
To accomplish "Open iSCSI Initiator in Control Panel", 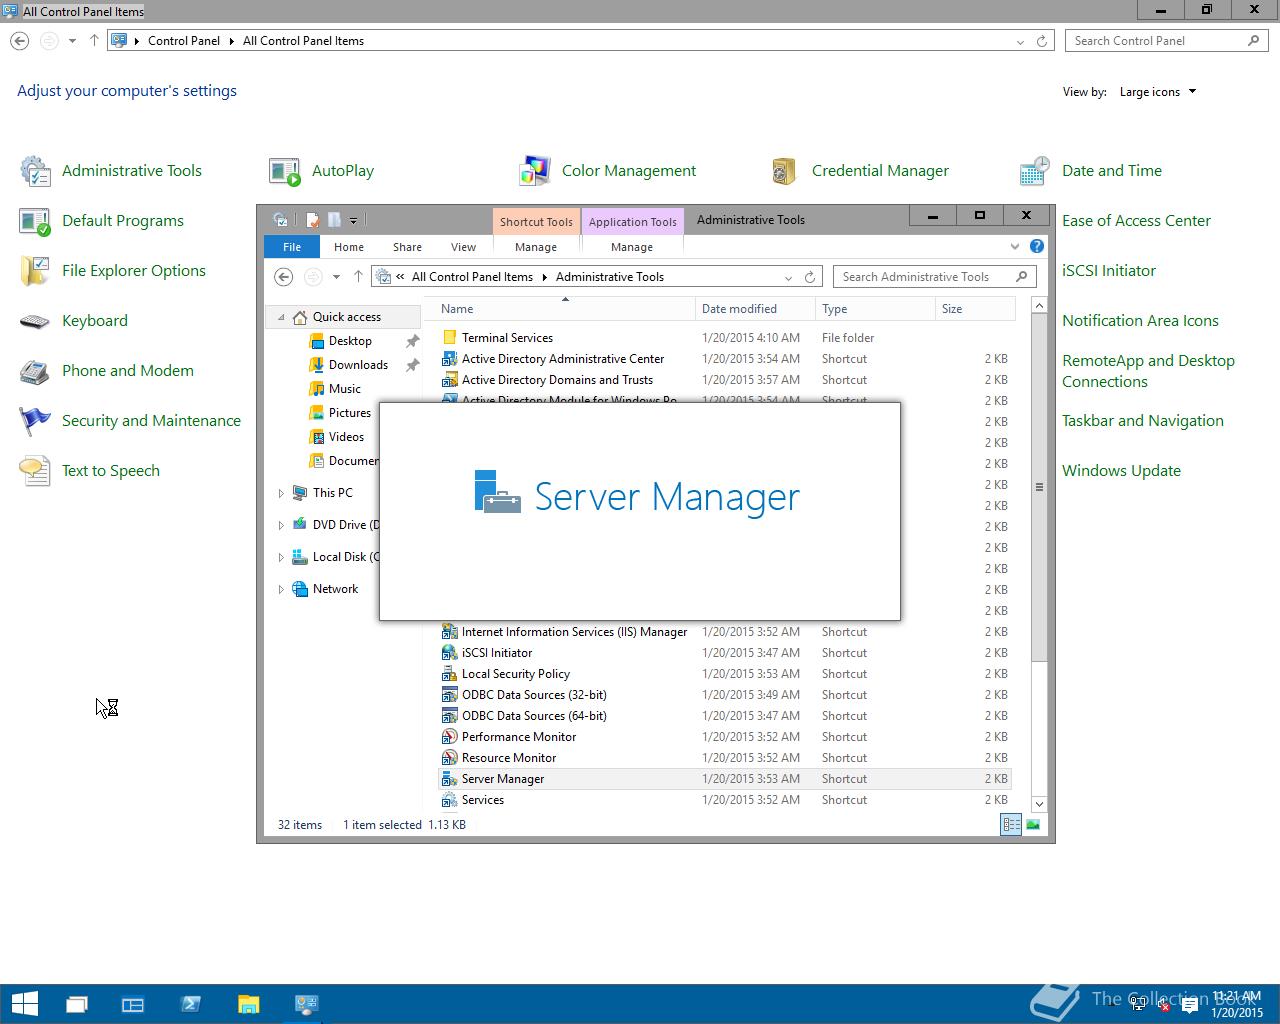I will point(1109,271).
